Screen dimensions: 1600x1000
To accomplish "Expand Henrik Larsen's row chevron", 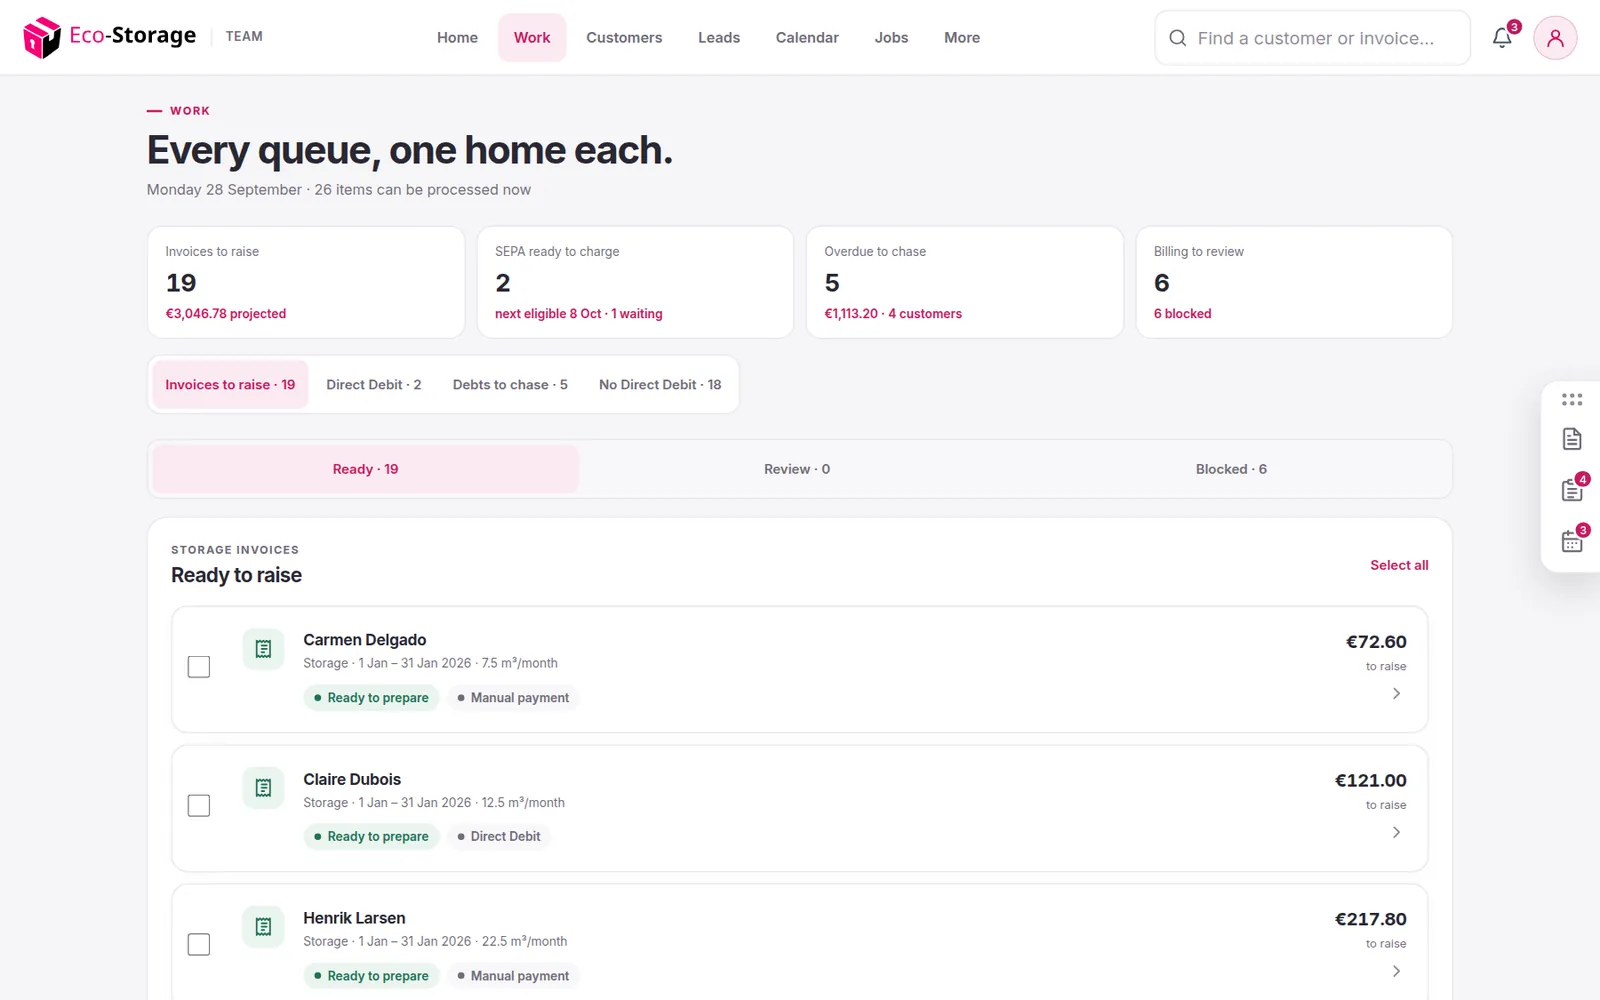I will [1396, 971].
